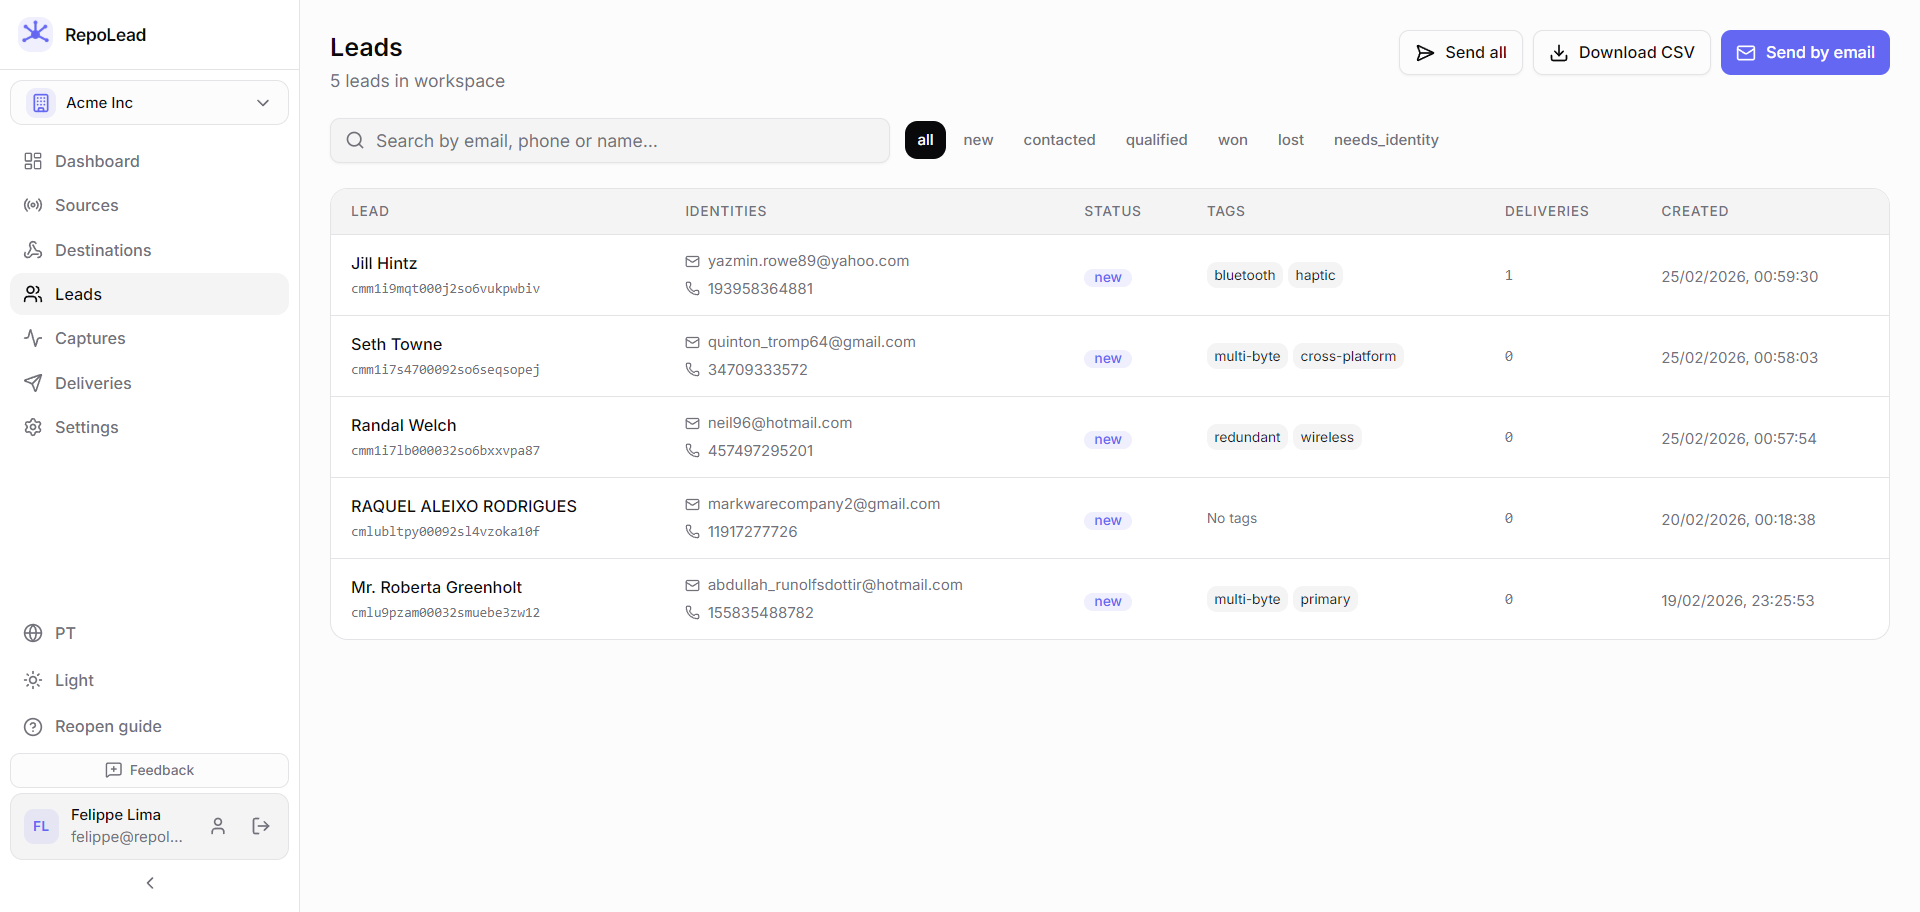Collapse the sidebar using the chevron
1920x912 pixels.
(x=149, y=883)
